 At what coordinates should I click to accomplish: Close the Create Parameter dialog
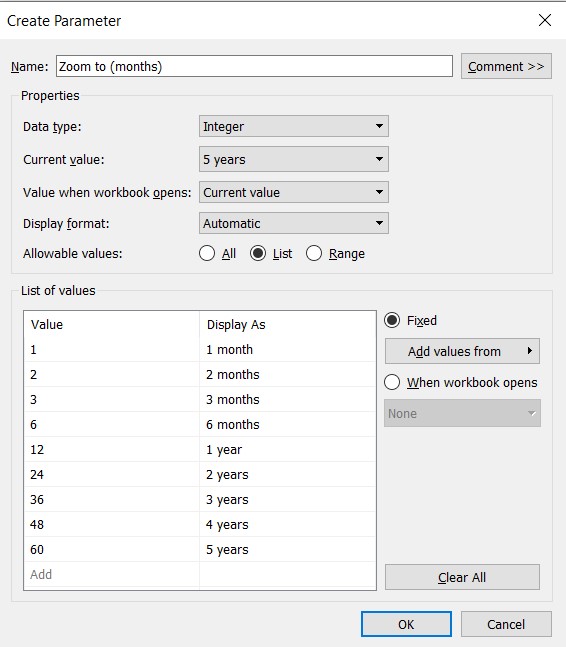click(545, 20)
